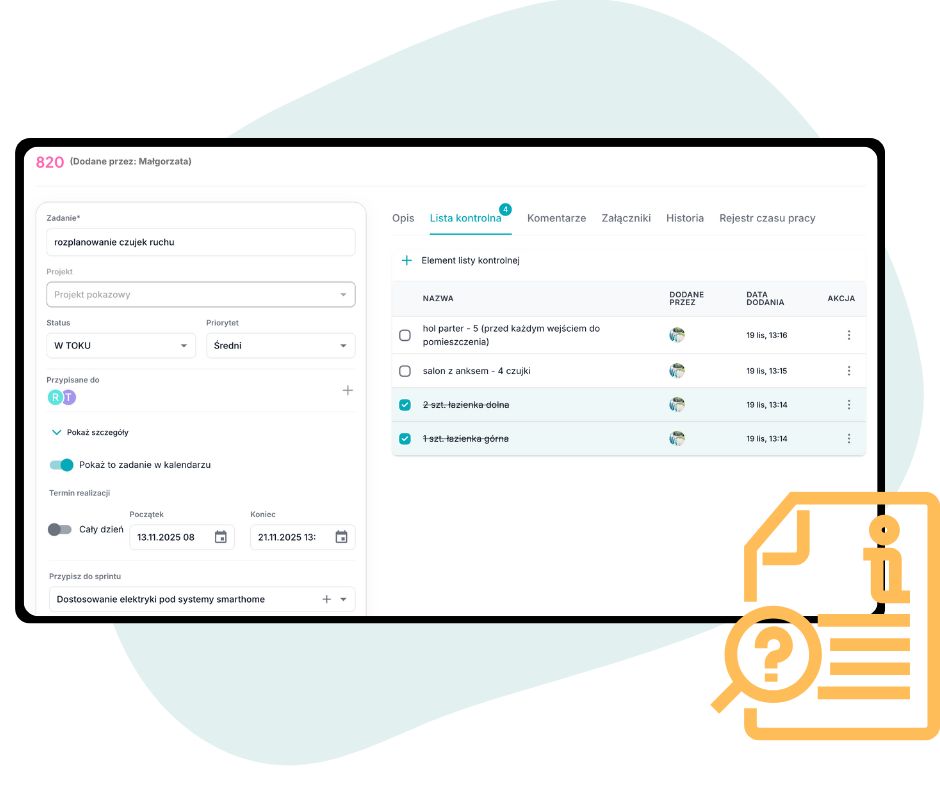Click plus icon in sprint field

click(326, 599)
